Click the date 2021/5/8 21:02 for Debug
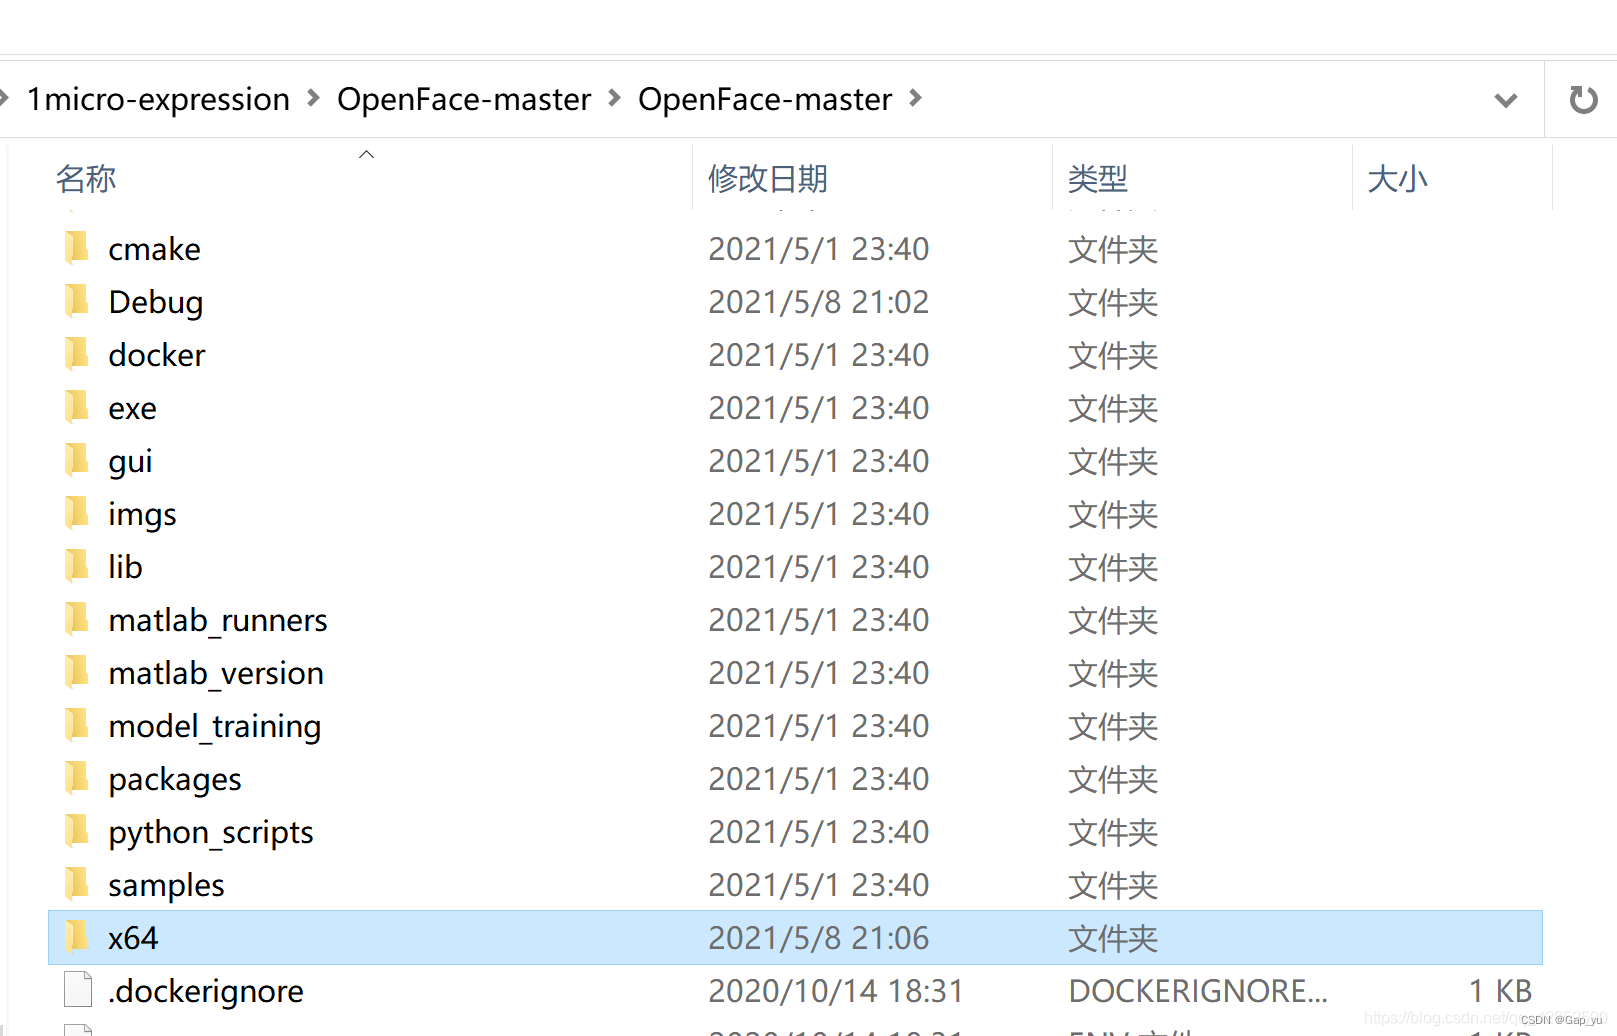 [x=819, y=302]
